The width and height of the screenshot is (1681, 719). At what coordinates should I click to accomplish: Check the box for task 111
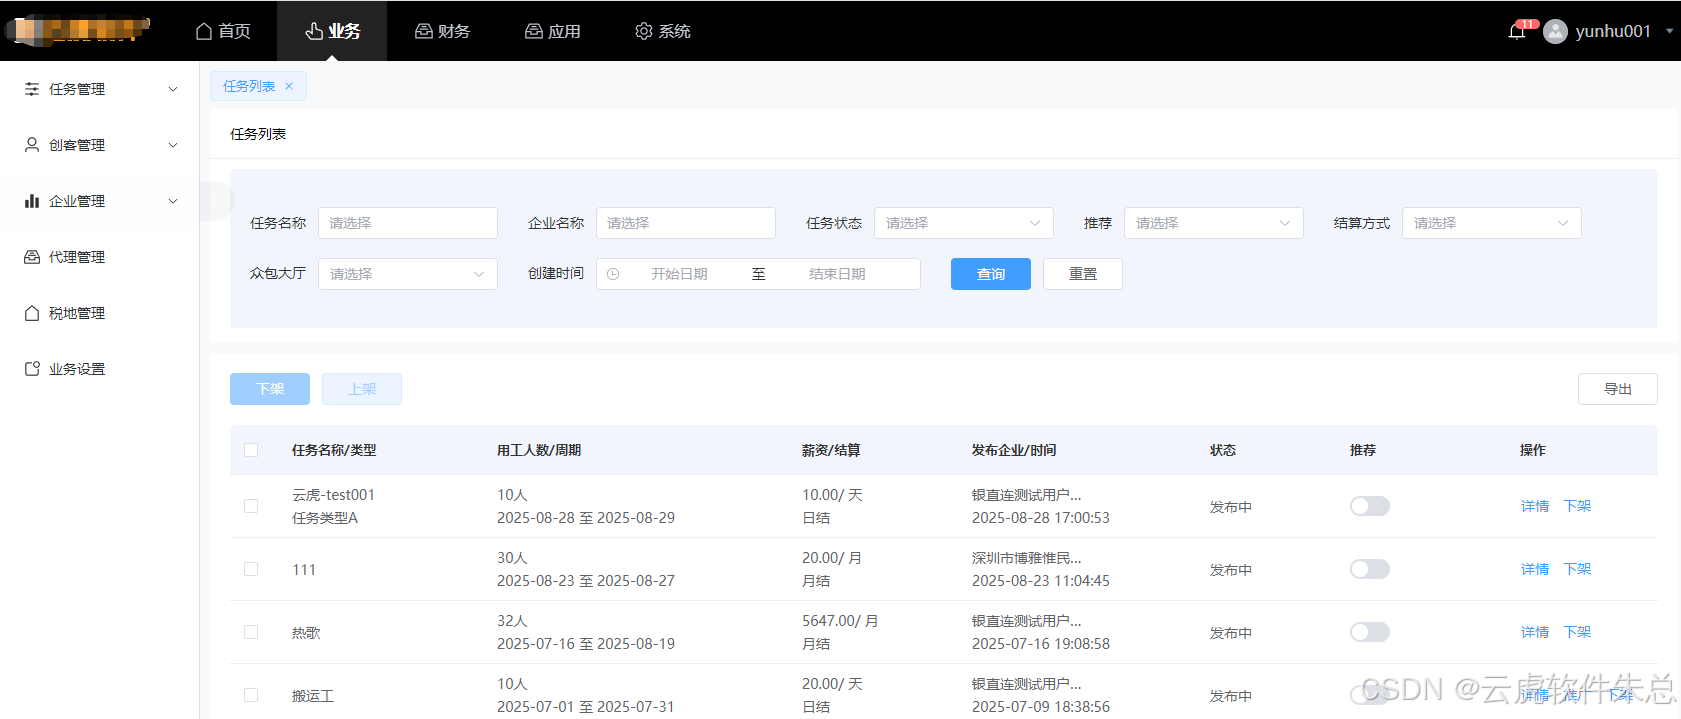click(251, 569)
